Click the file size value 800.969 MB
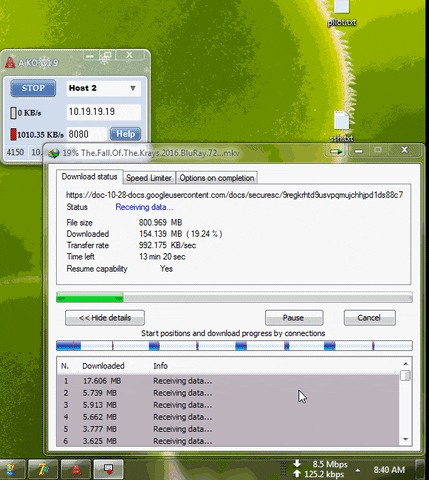The image size is (429, 480). click(x=160, y=222)
